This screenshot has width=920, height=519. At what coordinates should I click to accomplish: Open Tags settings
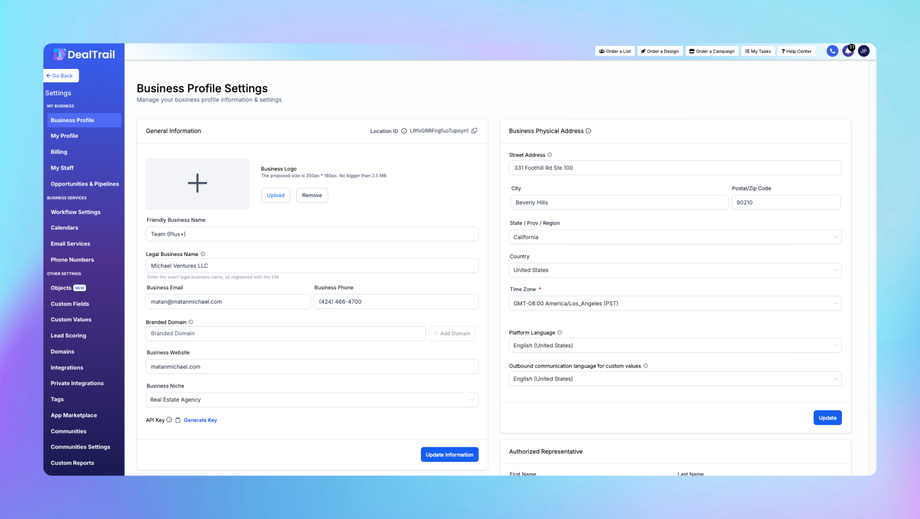coord(57,399)
